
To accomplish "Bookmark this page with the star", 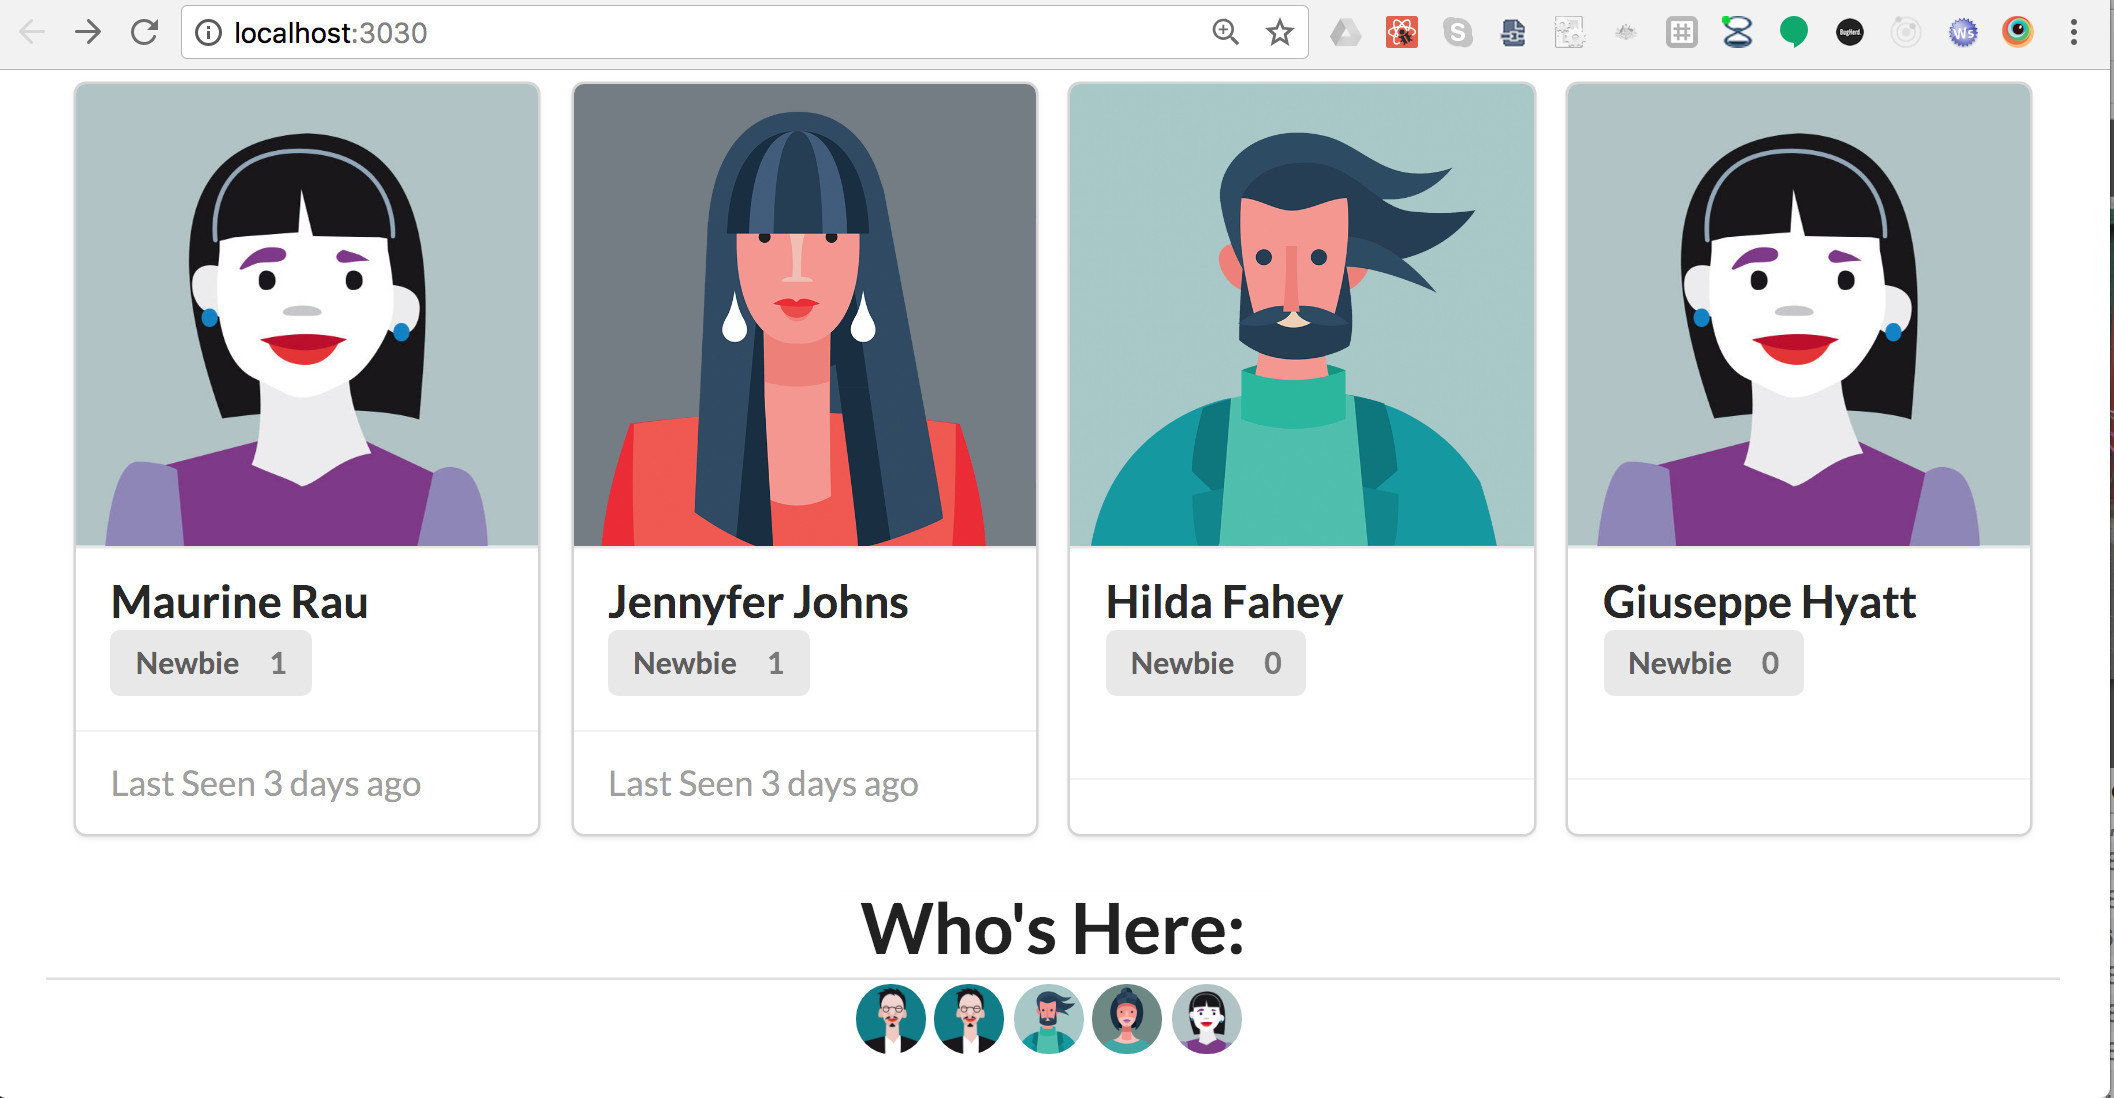I will 1279,33.
